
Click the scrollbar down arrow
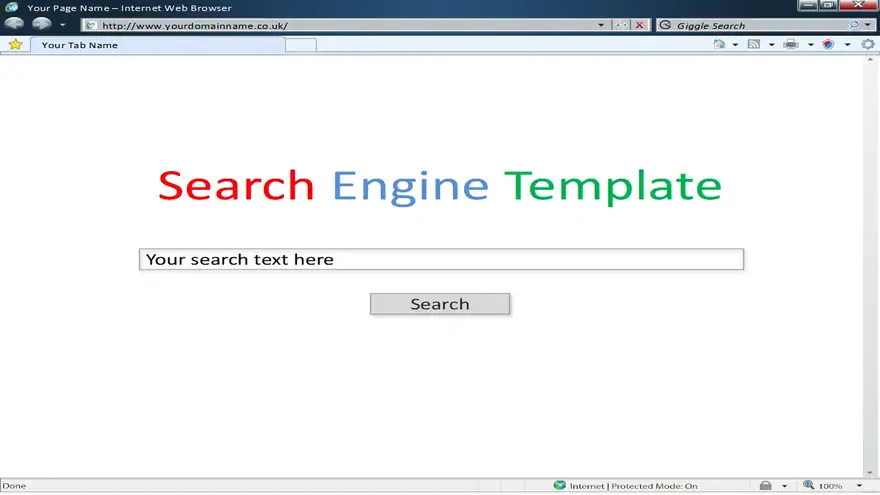(870, 473)
